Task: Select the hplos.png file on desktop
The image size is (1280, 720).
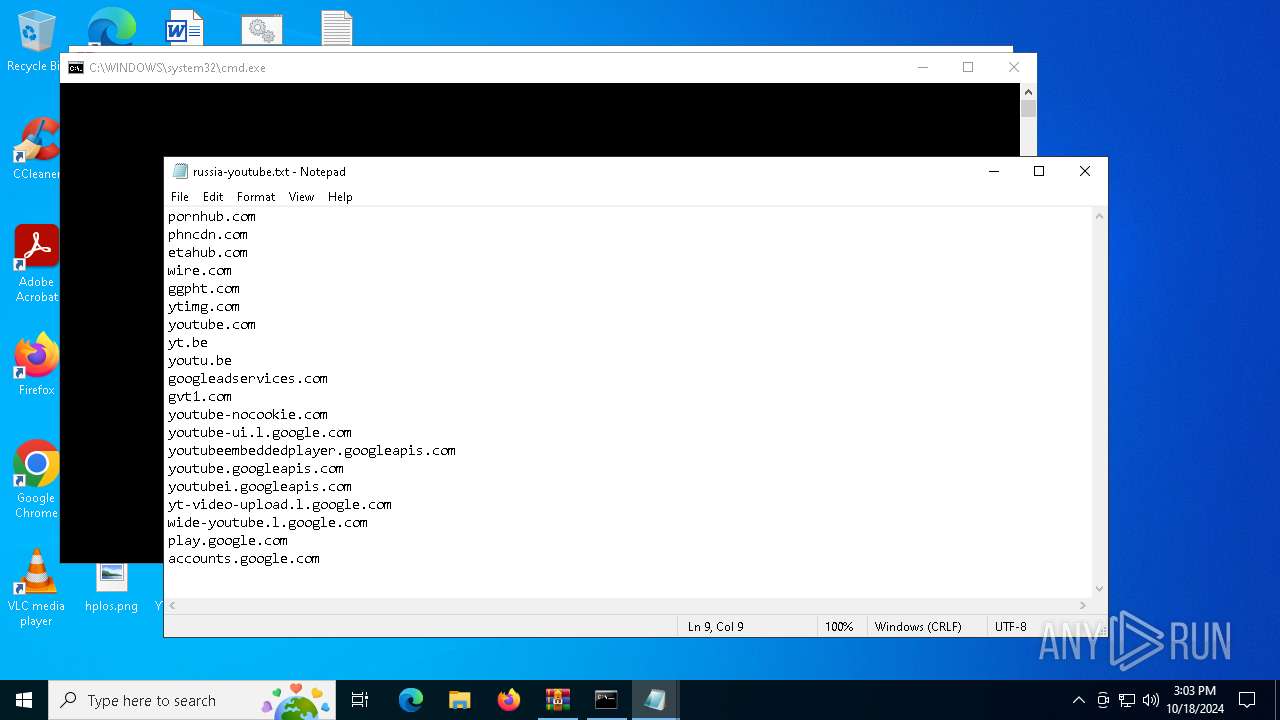Action: [111, 588]
